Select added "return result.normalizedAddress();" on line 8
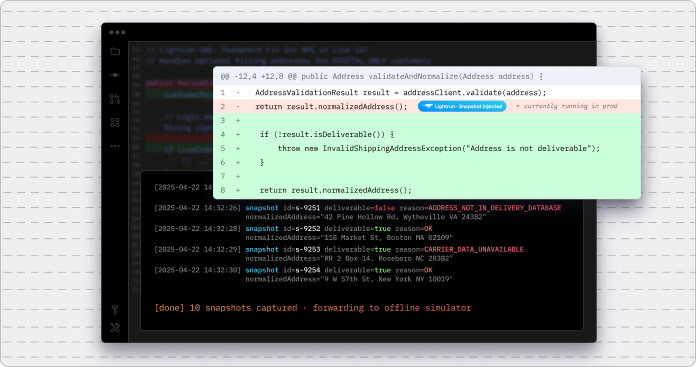The height and width of the screenshot is (367, 696). click(336, 190)
